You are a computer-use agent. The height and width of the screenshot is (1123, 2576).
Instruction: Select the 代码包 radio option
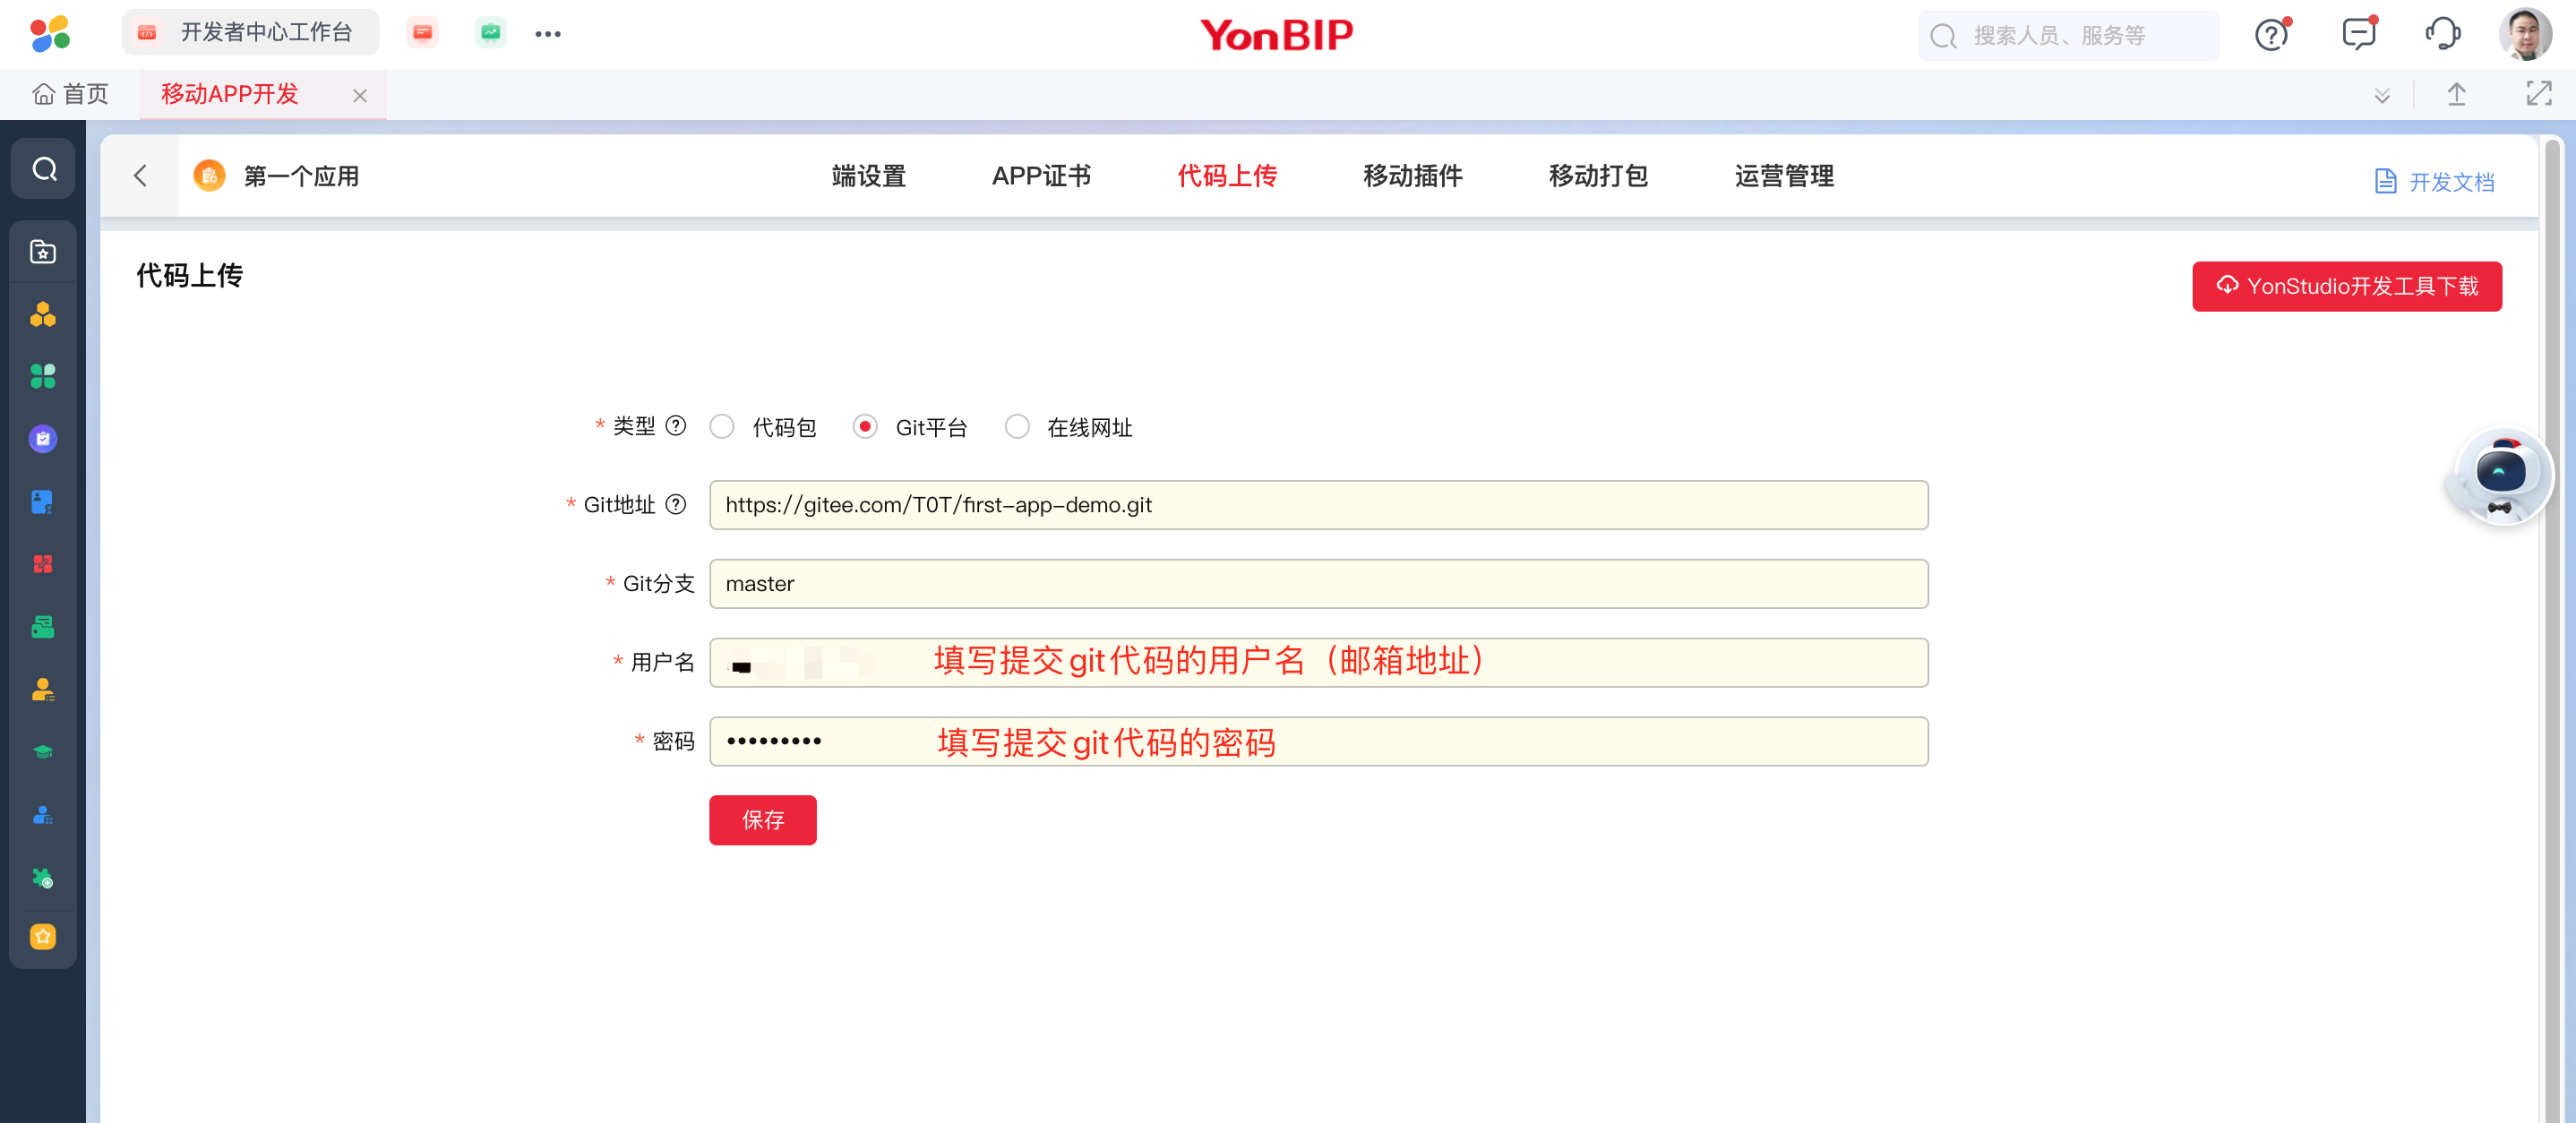(722, 427)
